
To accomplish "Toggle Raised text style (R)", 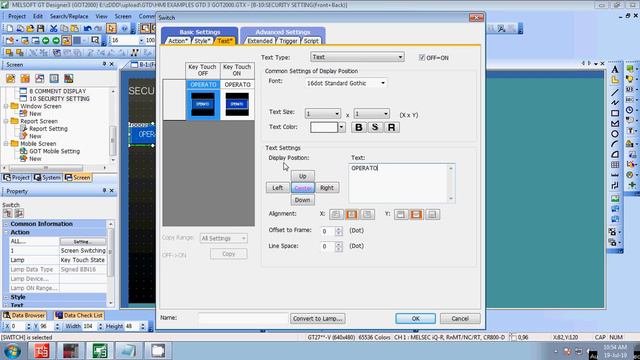I will pyautogui.click(x=391, y=127).
